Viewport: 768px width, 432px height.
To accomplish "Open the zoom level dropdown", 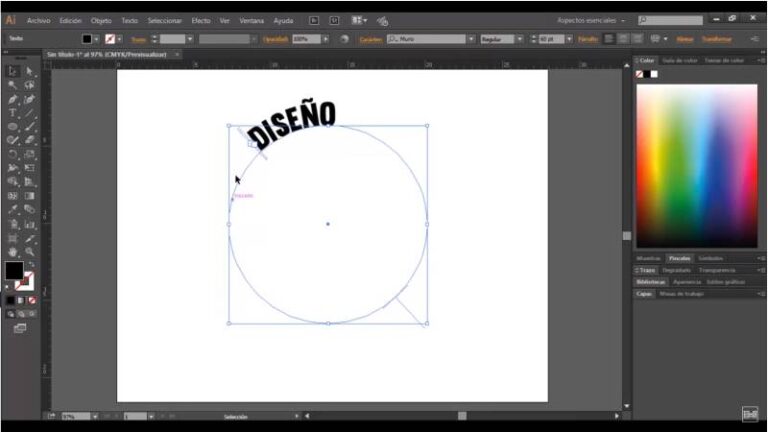I will pyautogui.click(x=95, y=416).
